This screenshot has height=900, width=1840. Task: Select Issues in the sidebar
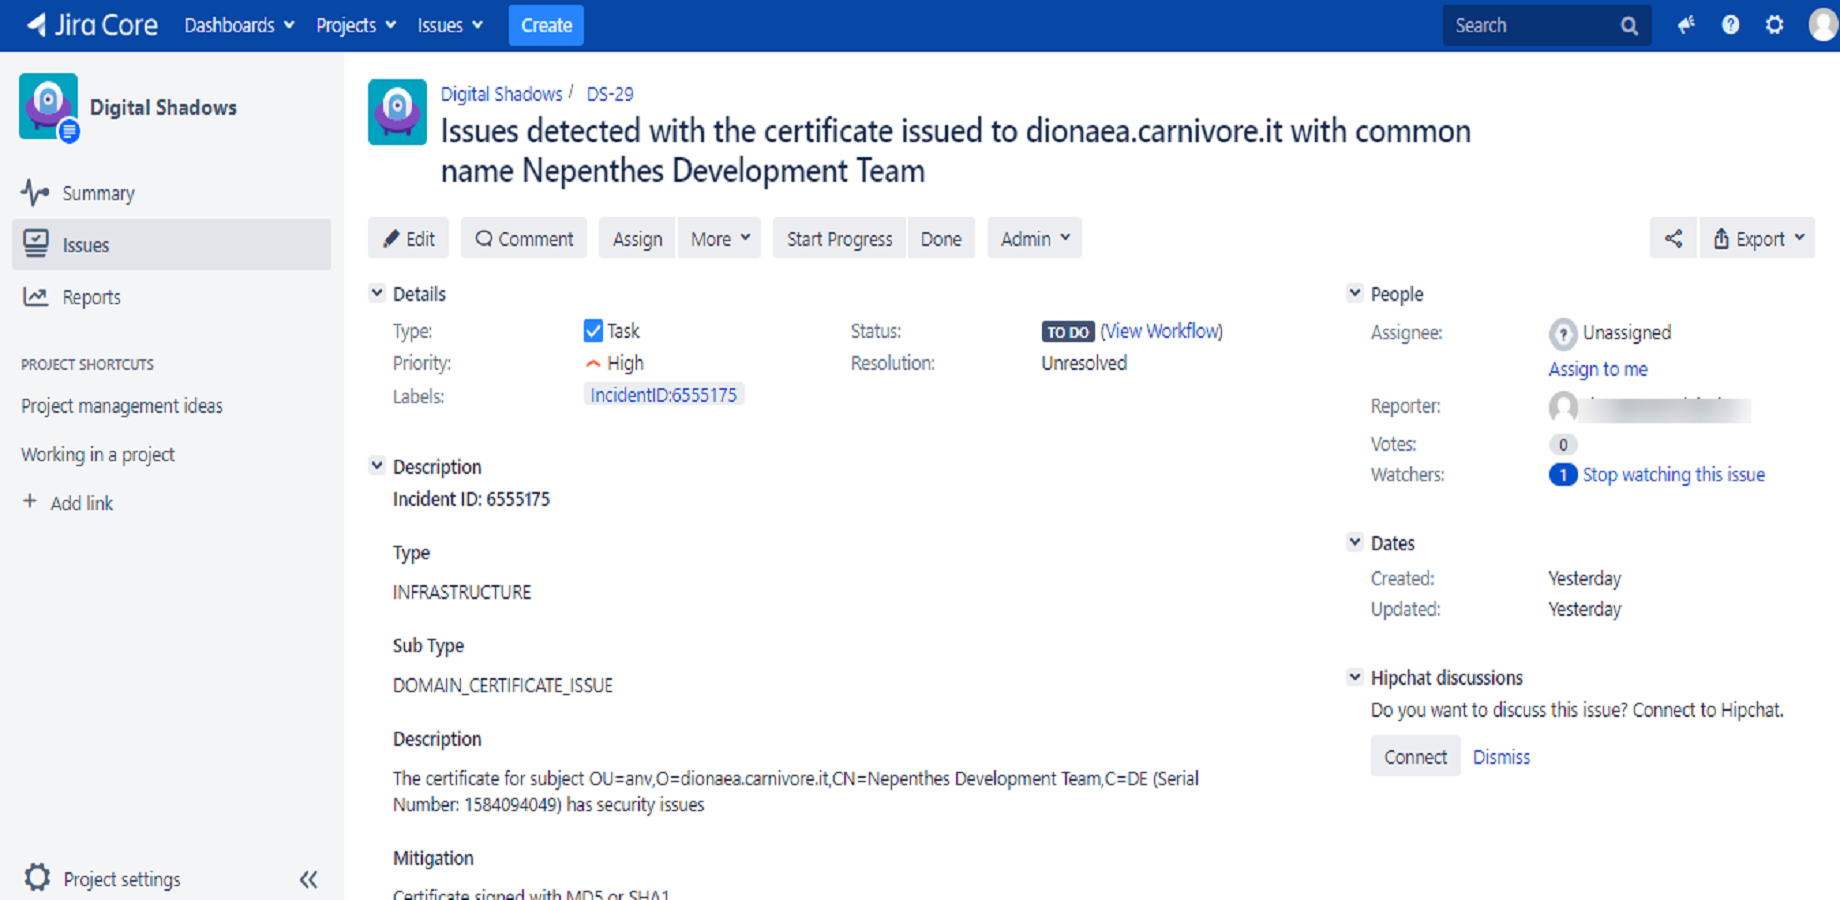click(x=171, y=244)
